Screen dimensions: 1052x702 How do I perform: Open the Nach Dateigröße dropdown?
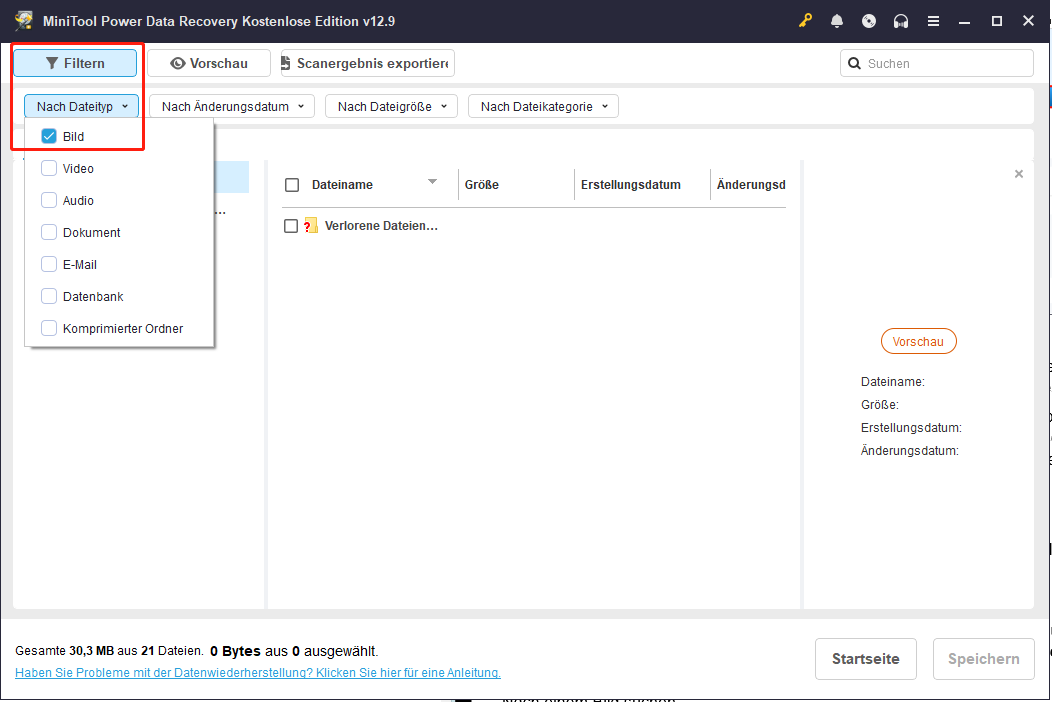(x=391, y=106)
